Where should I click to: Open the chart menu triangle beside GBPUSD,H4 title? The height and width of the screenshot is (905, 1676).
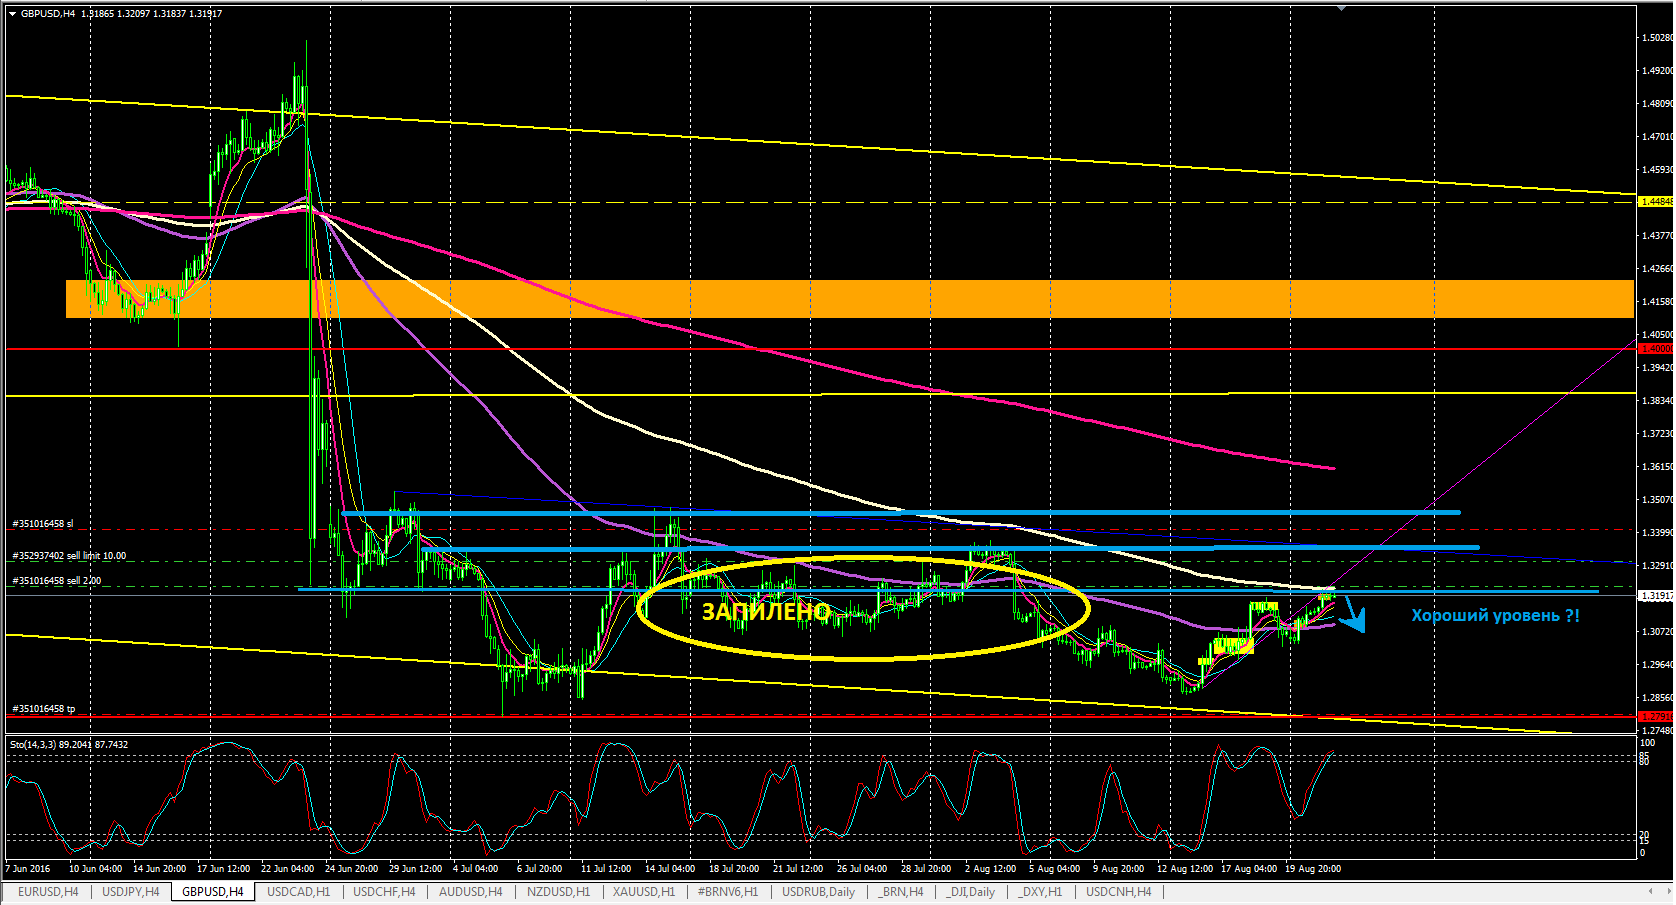click(12, 14)
